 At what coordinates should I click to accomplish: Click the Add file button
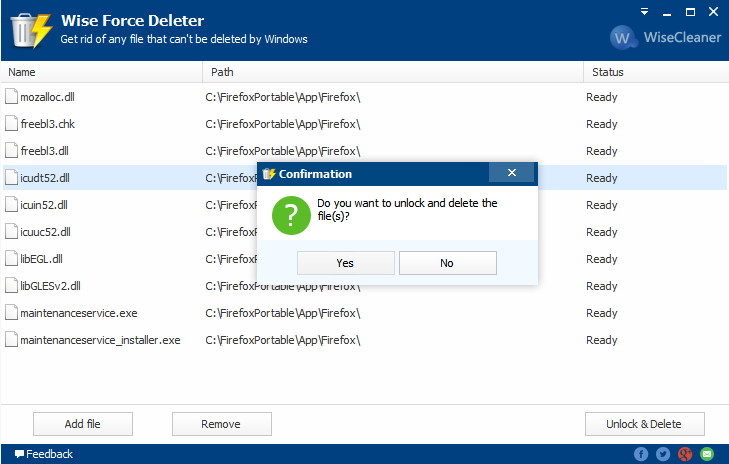pos(82,424)
